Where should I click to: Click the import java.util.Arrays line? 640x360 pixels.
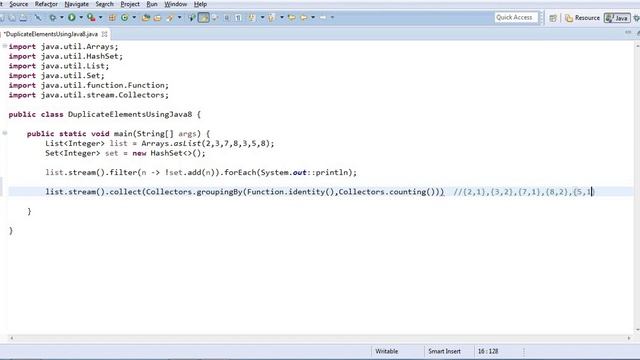[x=63, y=47]
